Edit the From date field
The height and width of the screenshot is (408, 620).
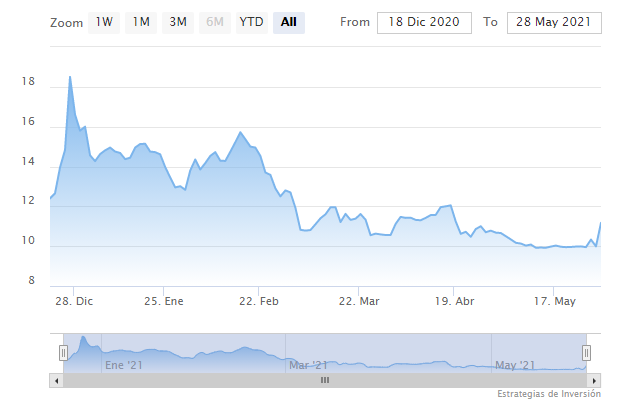click(424, 23)
